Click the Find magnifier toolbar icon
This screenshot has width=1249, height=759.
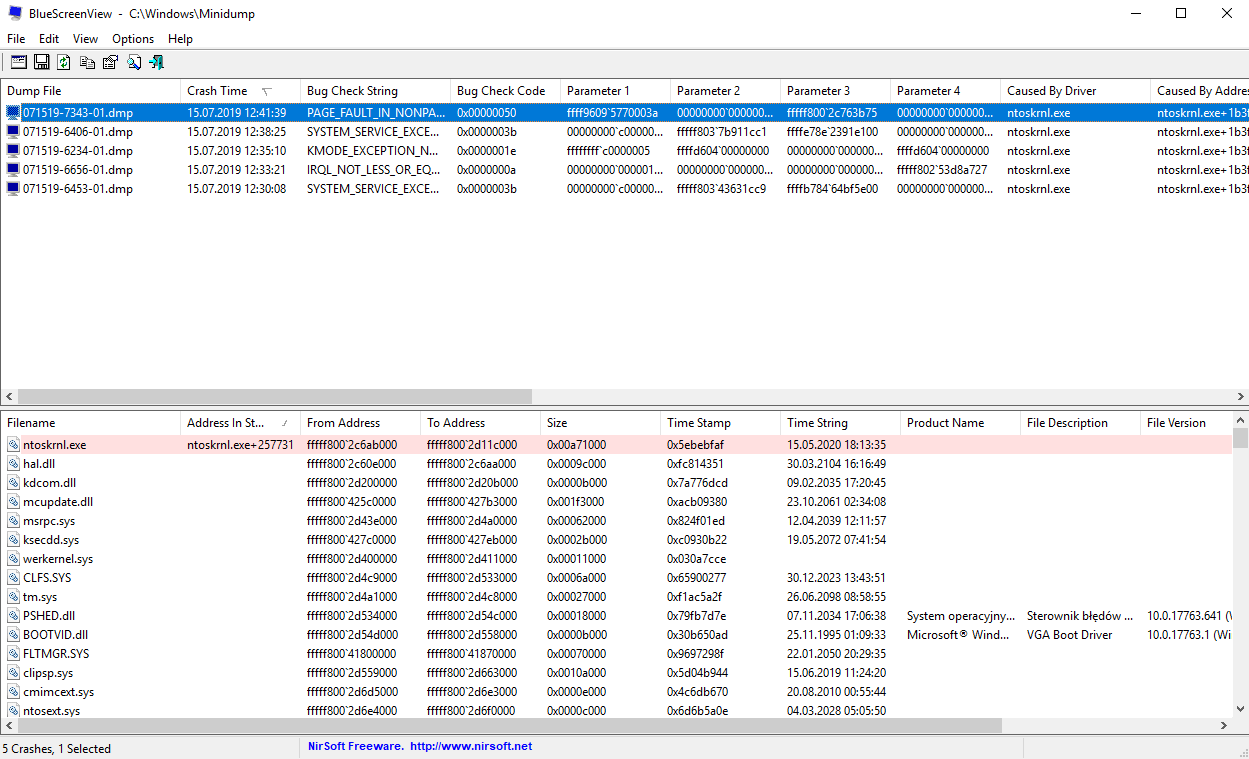[x=133, y=62]
